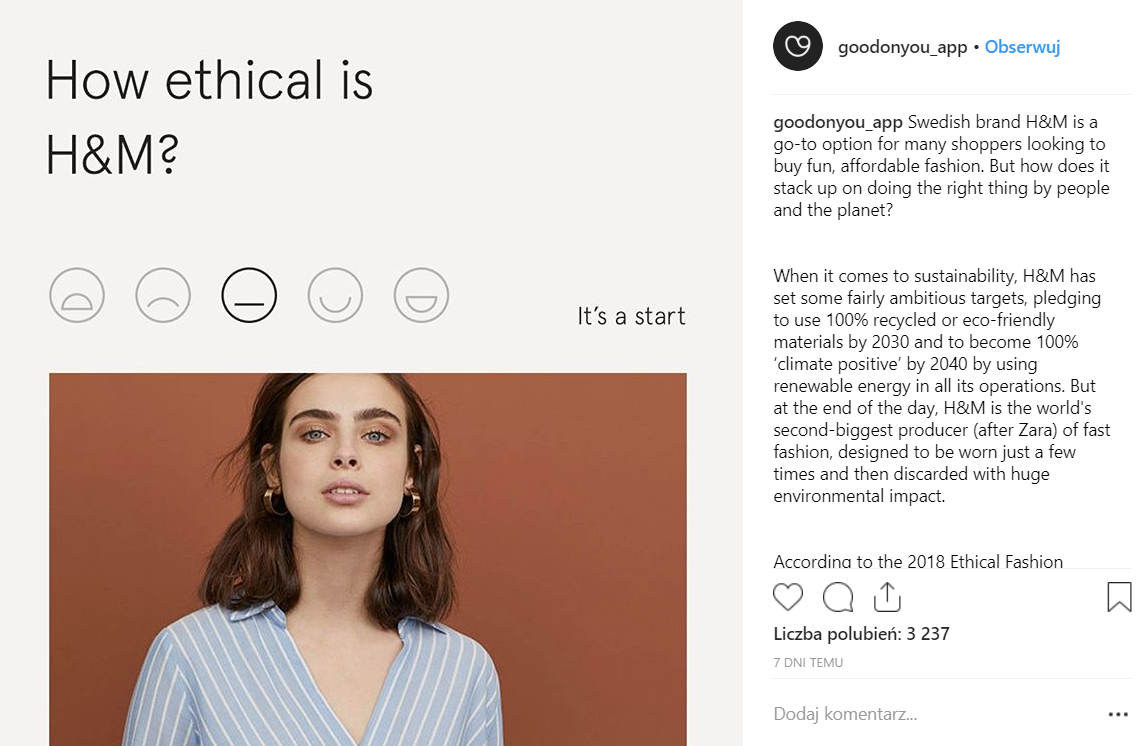The image size is (1136, 746).
Task: Like the post with heart icon
Action: click(x=788, y=597)
